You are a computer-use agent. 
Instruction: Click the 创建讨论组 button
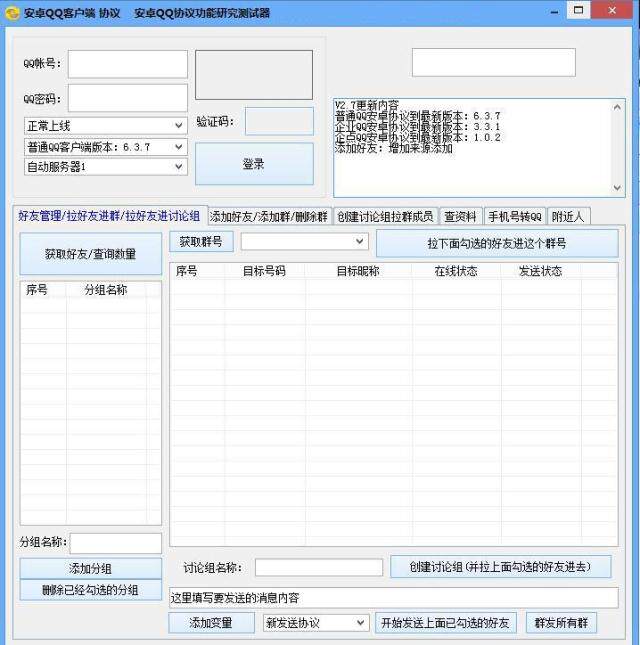coord(501,567)
